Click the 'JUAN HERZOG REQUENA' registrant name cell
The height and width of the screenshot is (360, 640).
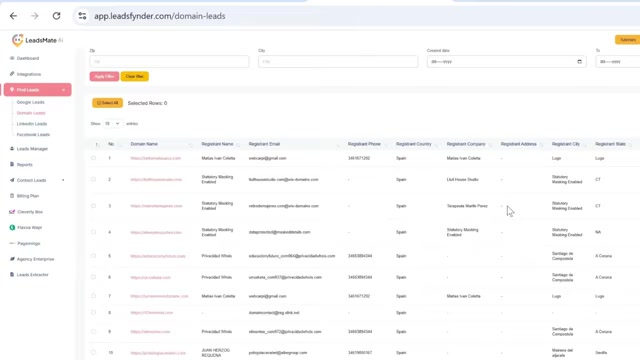click(216, 353)
